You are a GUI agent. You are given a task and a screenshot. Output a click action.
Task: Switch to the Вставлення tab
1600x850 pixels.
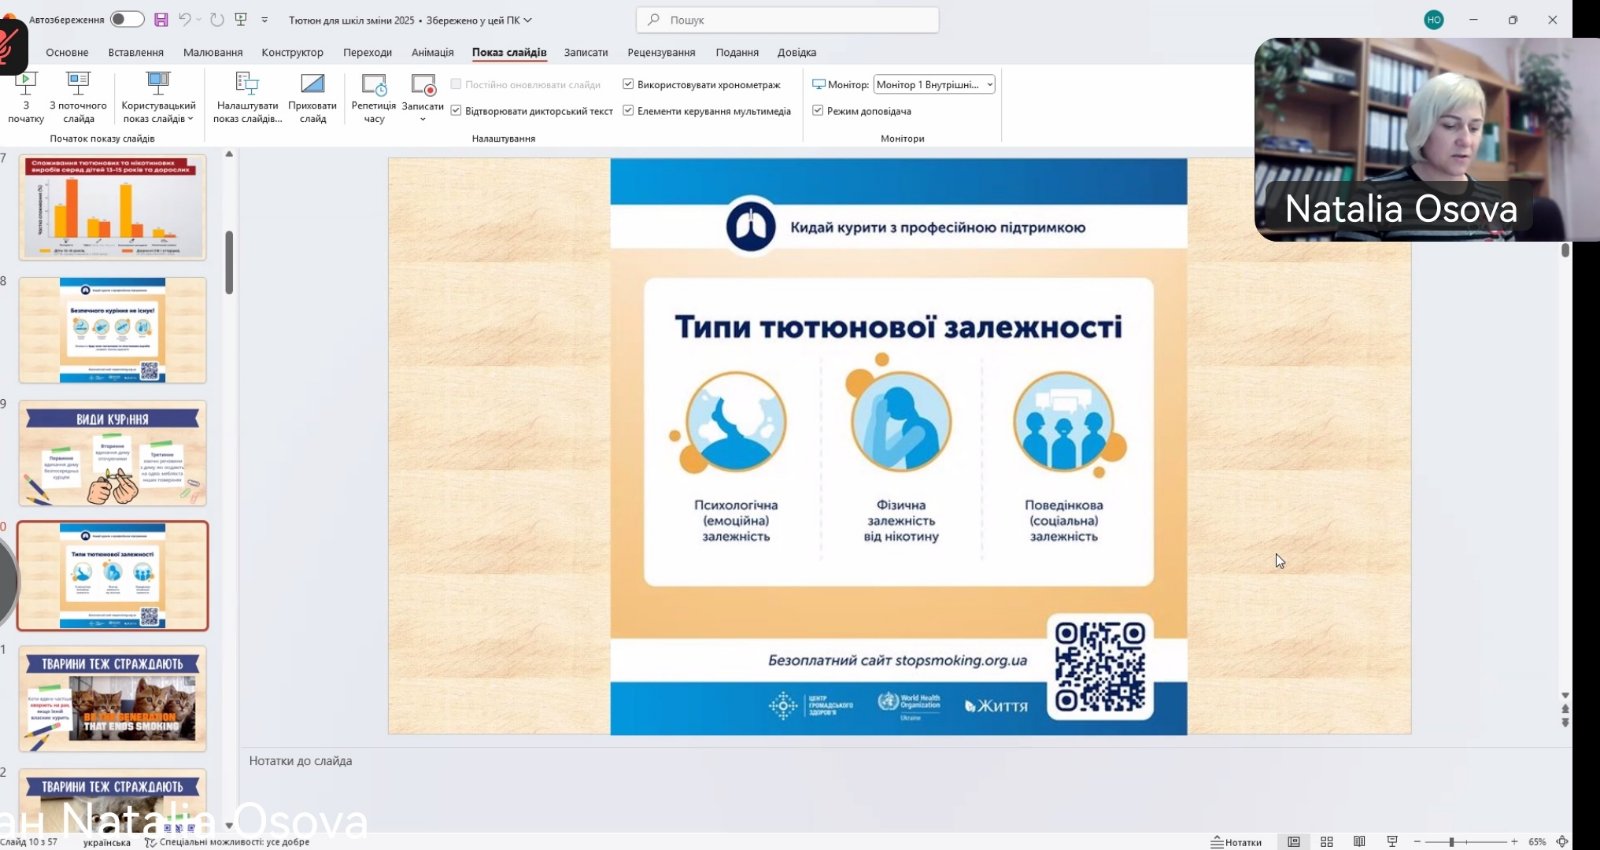pos(136,52)
